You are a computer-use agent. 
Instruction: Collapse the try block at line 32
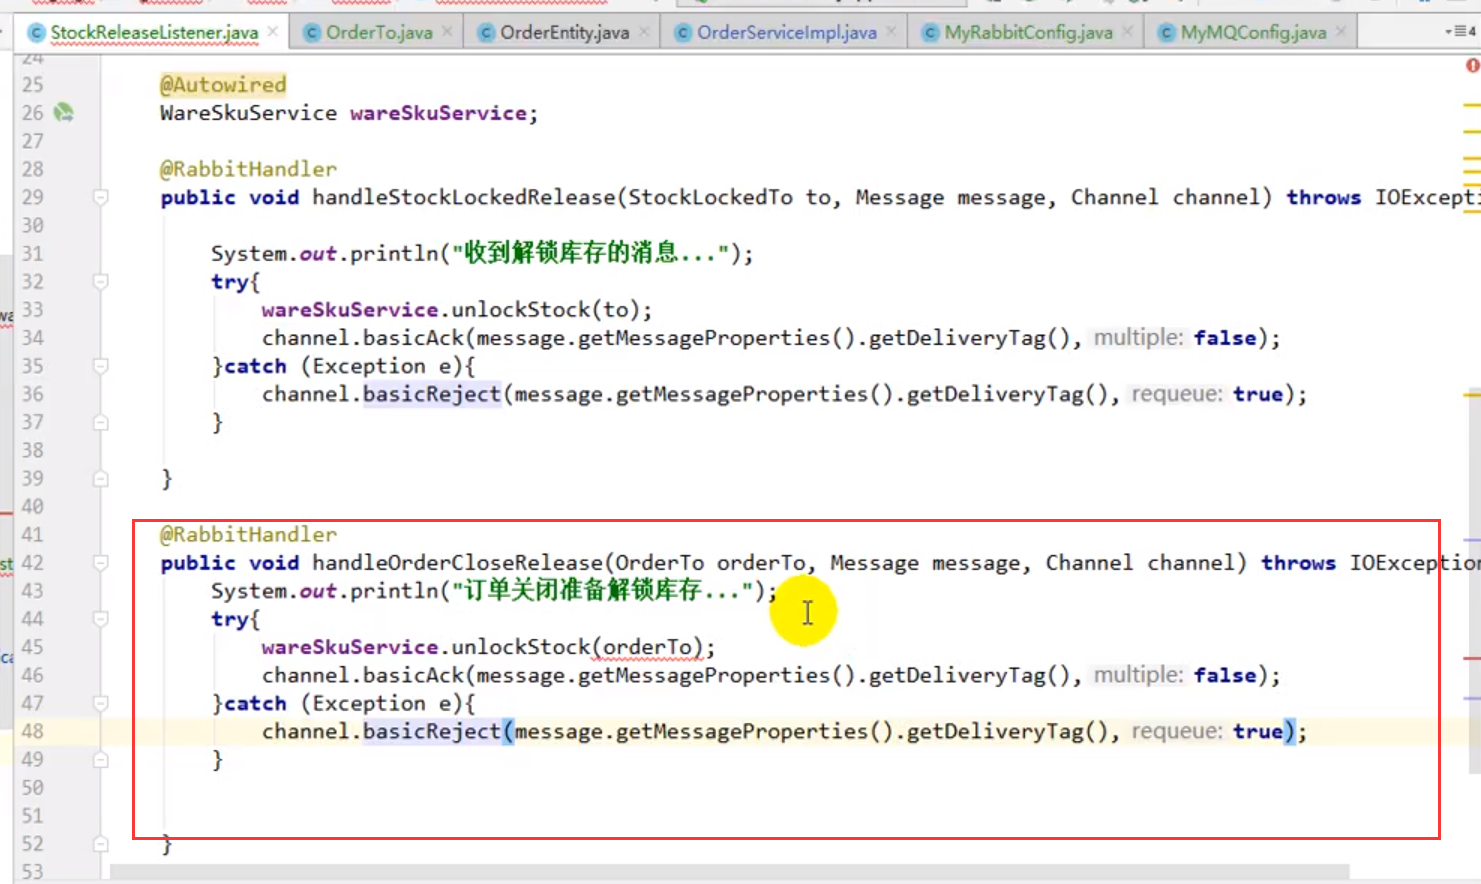click(101, 282)
